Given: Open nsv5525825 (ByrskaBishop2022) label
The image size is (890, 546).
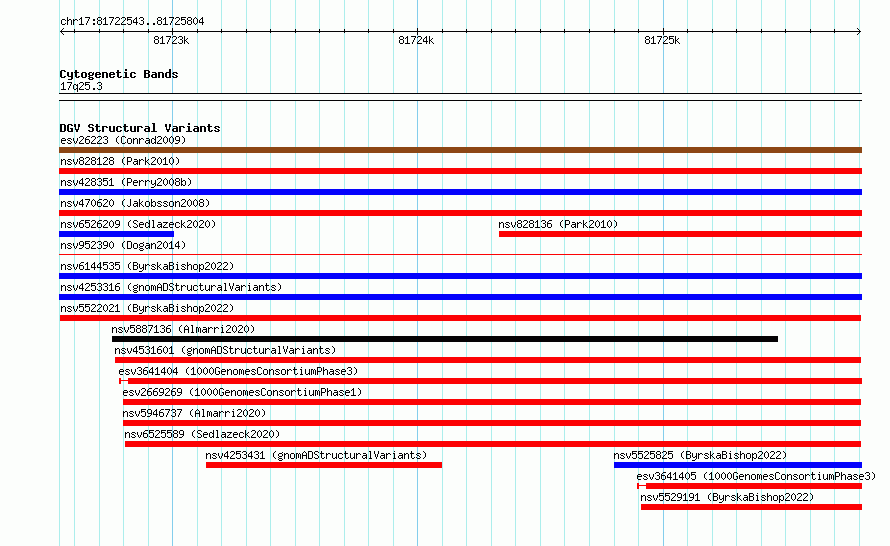Looking at the screenshot, I should 700,455.
